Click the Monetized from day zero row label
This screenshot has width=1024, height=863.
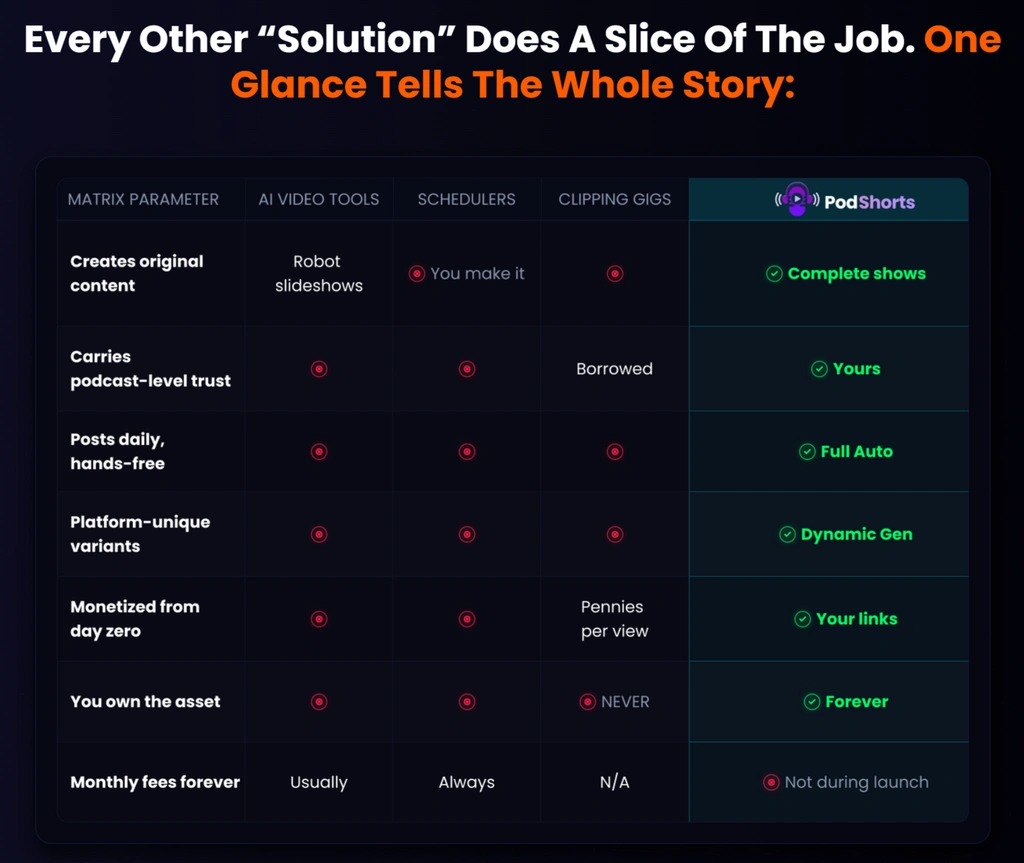click(135, 619)
